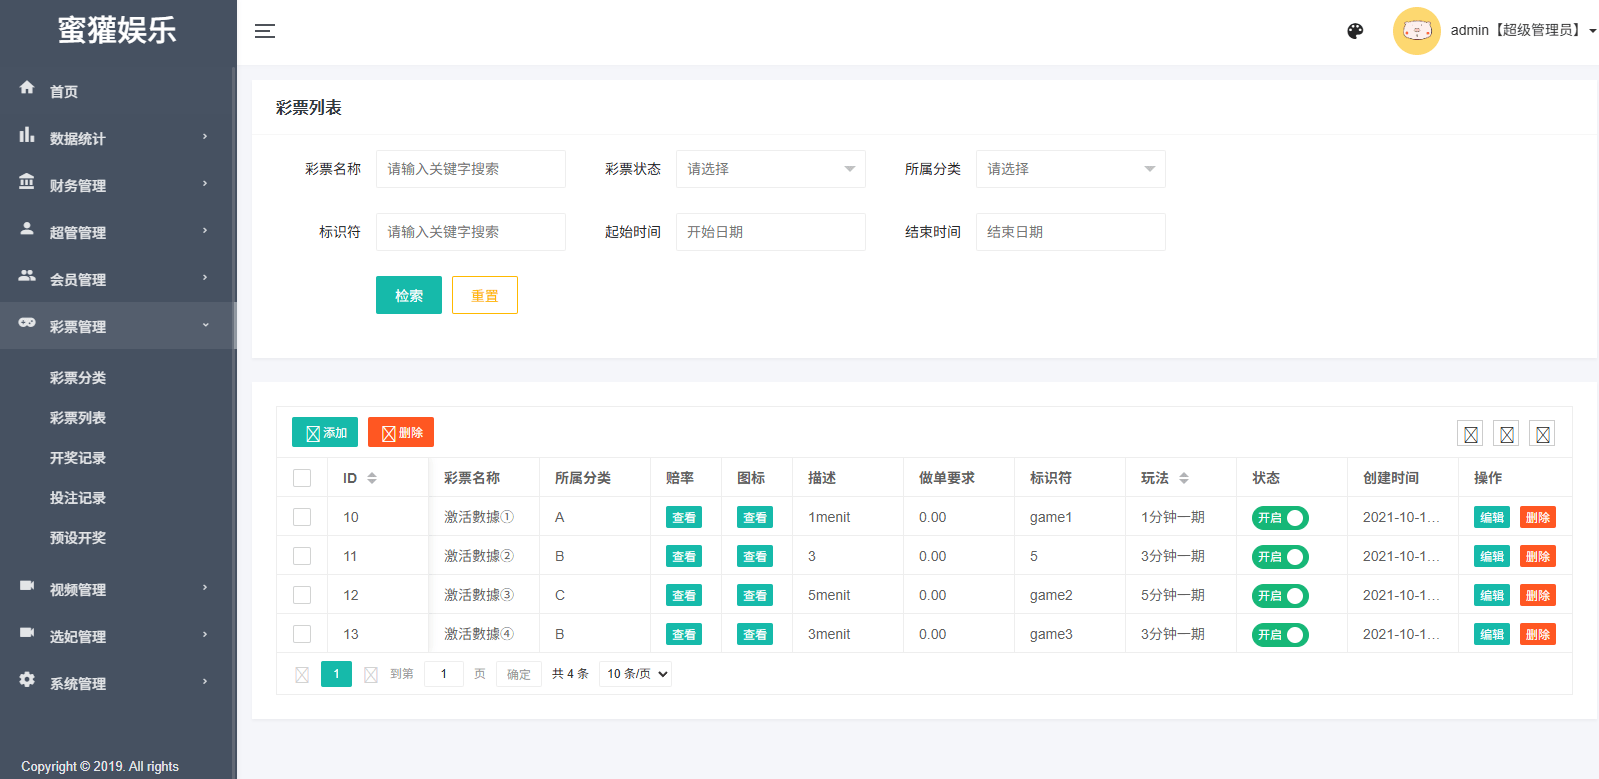Click the hamburger menu collapse icon
The height and width of the screenshot is (779, 1599).
tap(264, 31)
